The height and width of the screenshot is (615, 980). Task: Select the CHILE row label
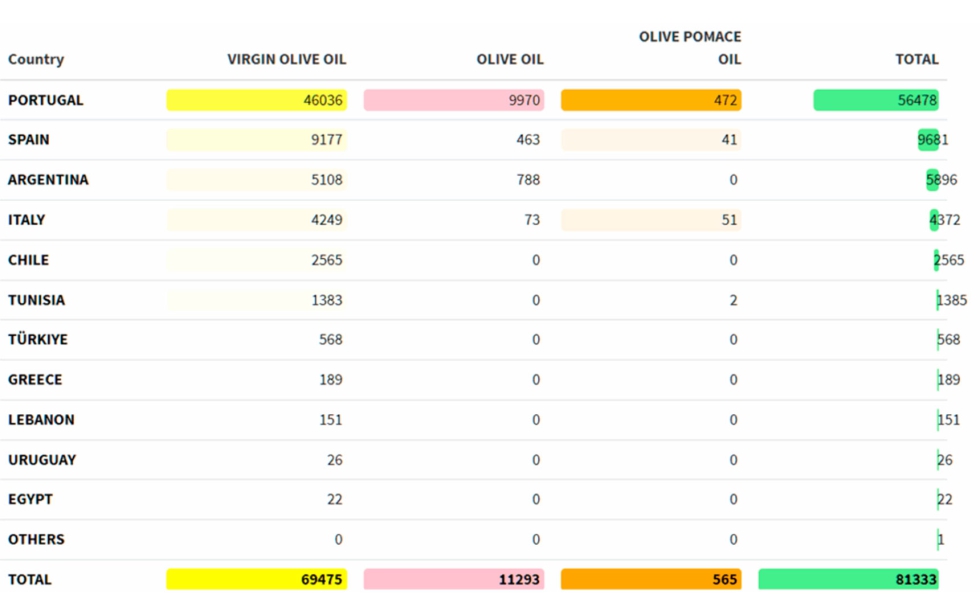(x=28, y=260)
